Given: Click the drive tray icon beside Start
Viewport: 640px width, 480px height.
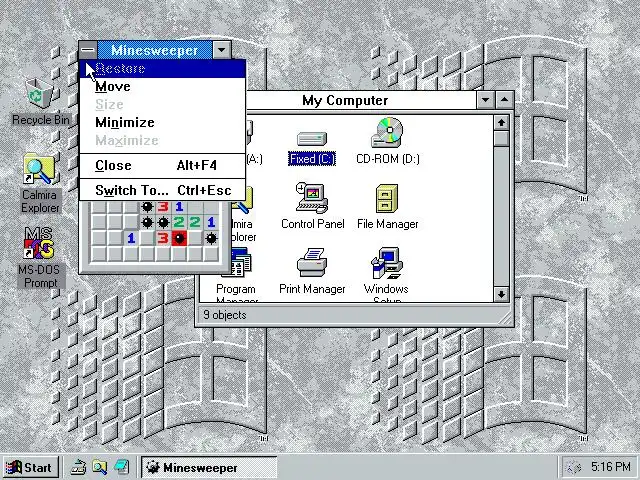Looking at the screenshot, I should [x=78, y=467].
